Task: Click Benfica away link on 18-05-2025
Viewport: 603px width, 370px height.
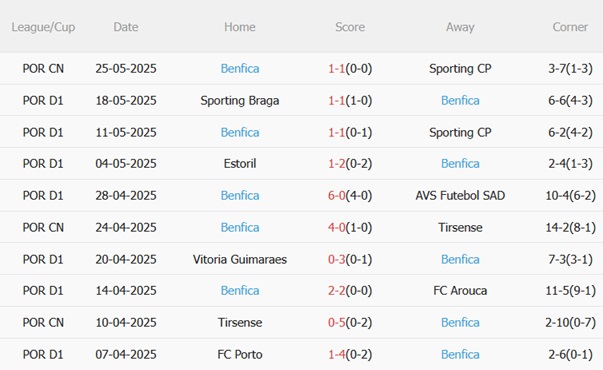Action: click(460, 100)
